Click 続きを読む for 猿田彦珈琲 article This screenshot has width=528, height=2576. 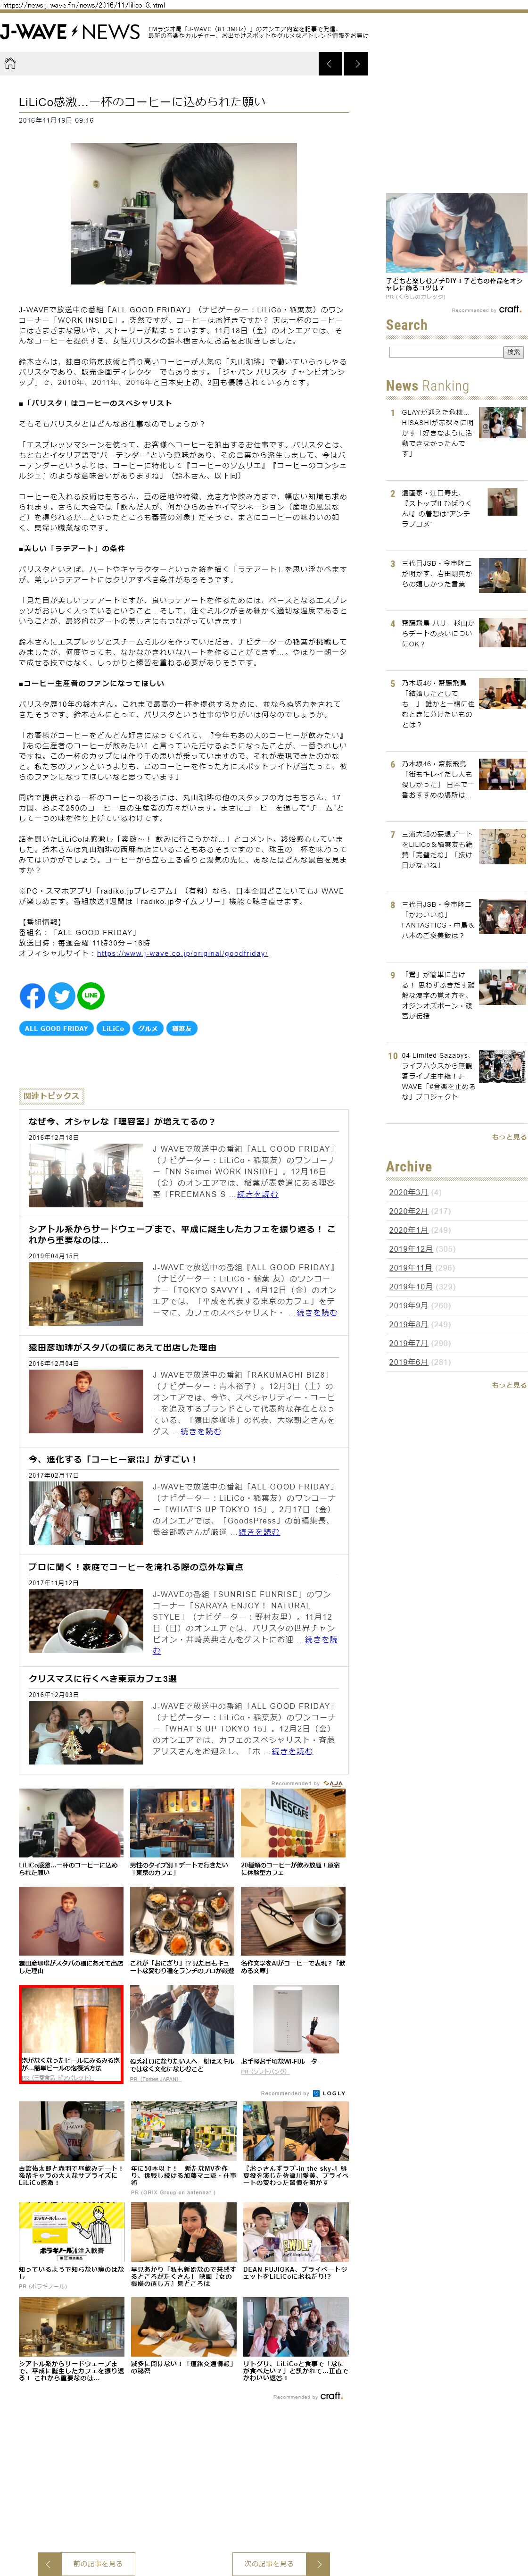coord(201,1431)
